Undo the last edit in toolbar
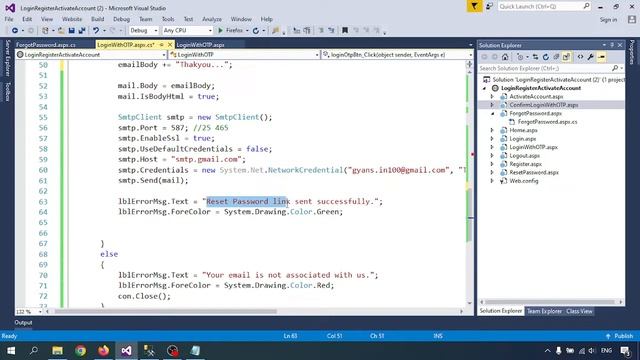Screen dimensions: 640x360 tap(96, 31)
